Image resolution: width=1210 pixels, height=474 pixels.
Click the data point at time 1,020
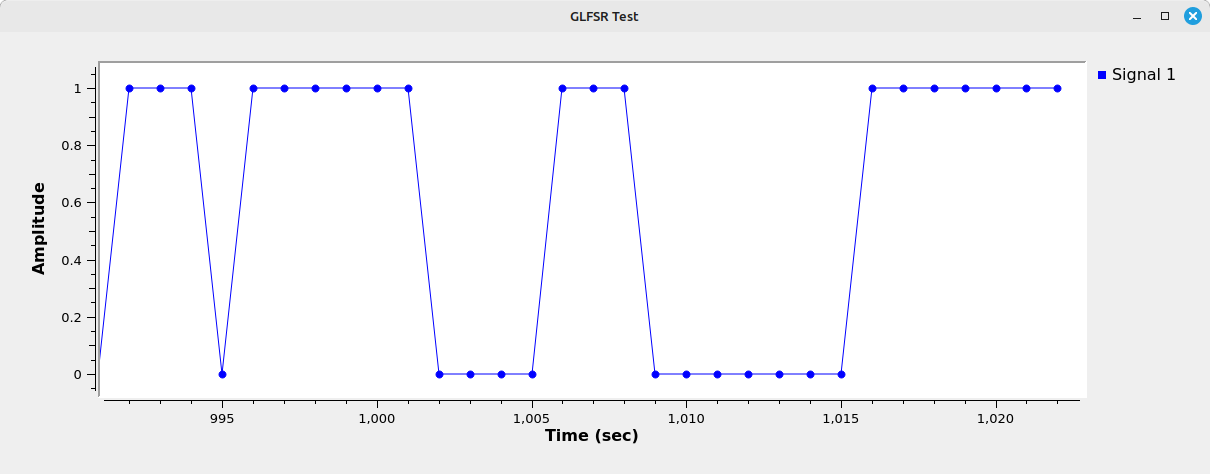(x=996, y=88)
